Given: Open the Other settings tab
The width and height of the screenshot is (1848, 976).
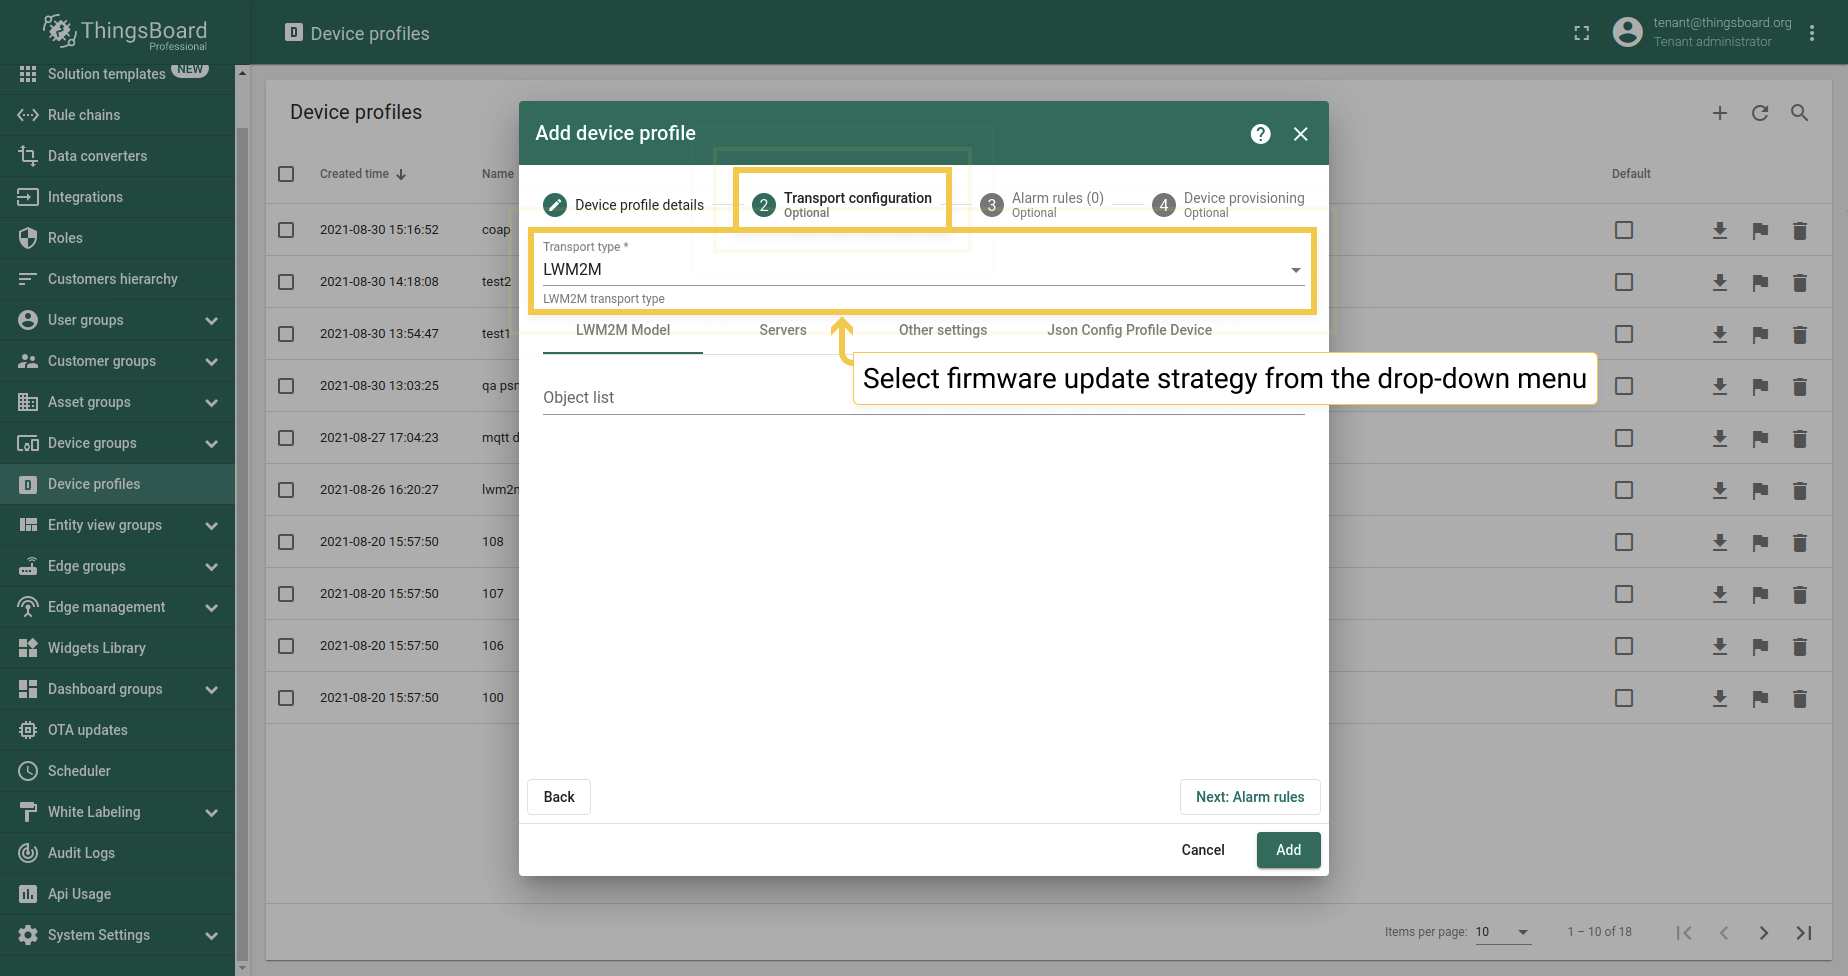Looking at the screenshot, I should (x=943, y=330).
